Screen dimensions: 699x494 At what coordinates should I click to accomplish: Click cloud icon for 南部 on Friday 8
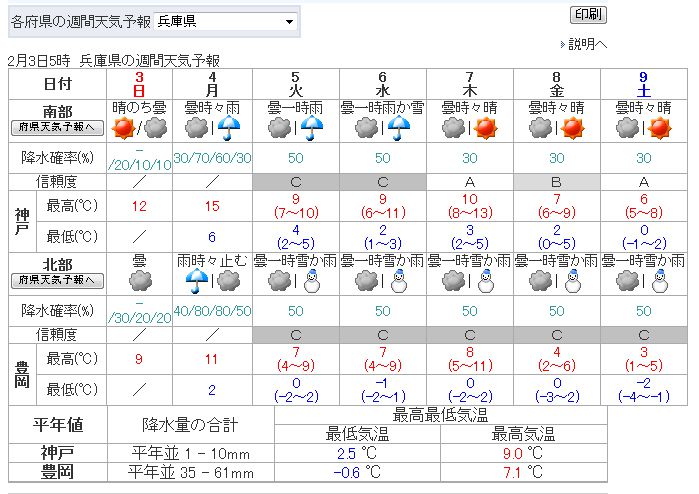tap(540, 128)
